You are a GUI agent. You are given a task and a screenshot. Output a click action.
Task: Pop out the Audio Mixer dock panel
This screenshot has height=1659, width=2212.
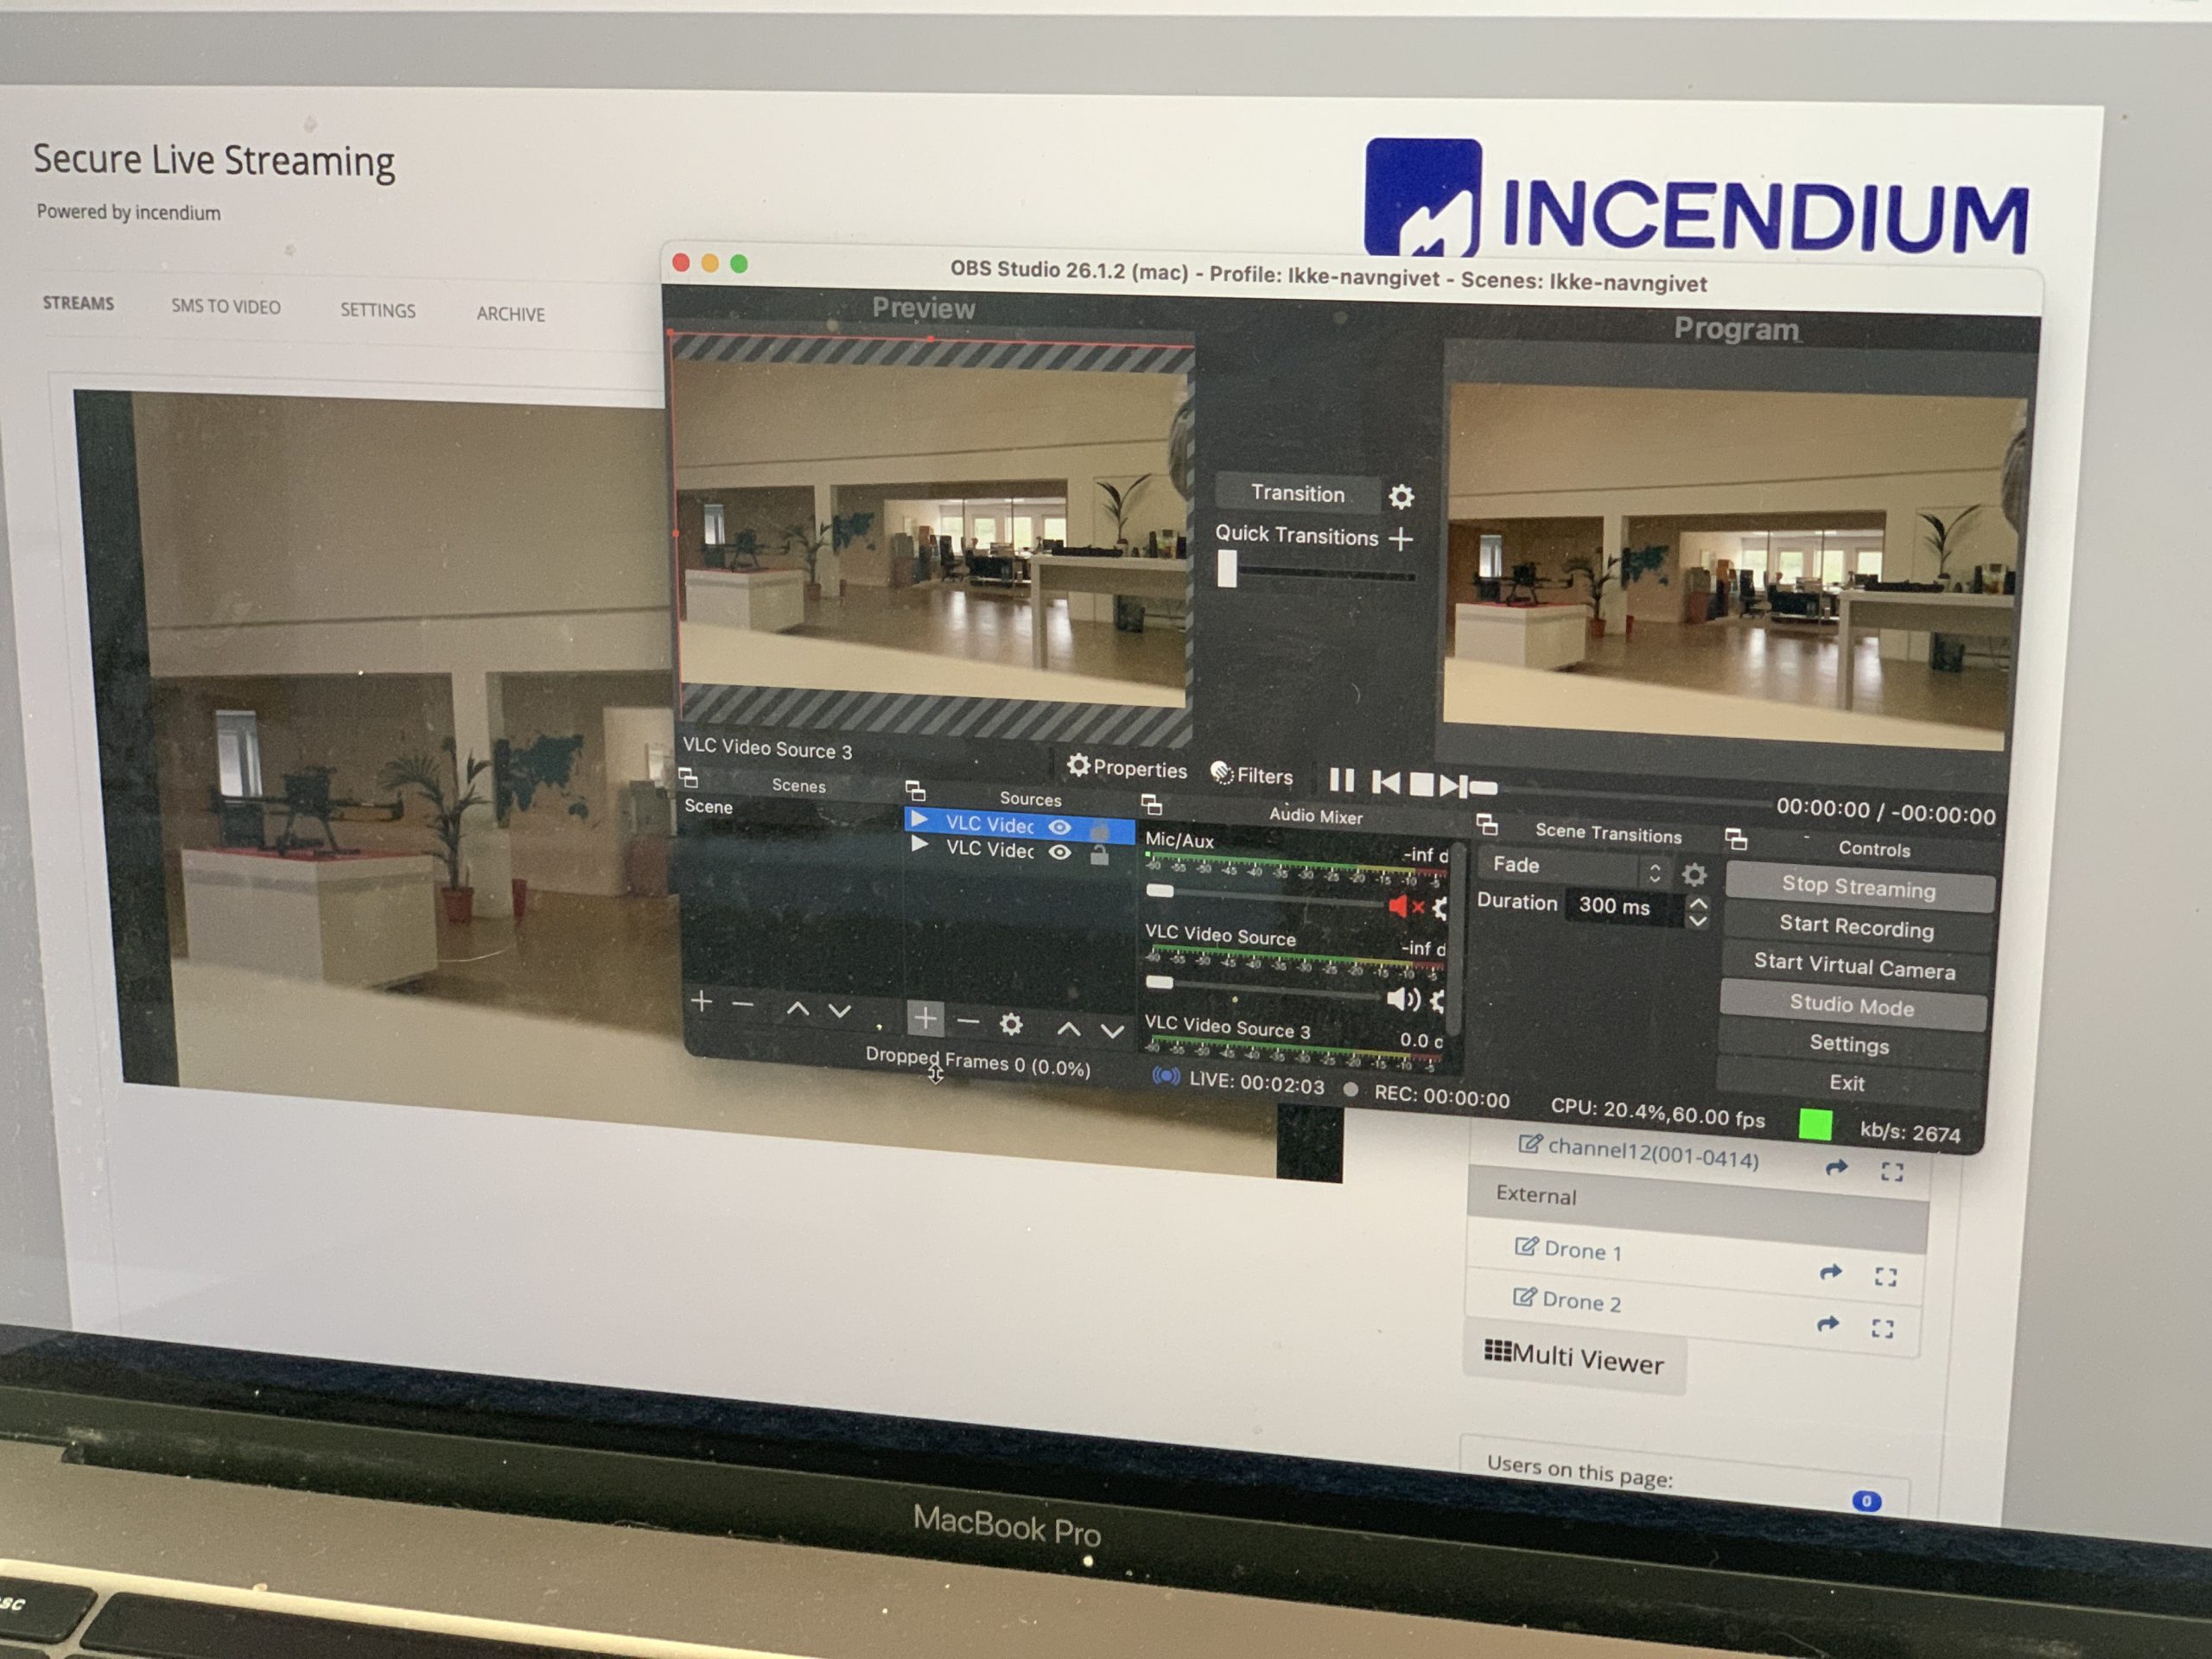point(1151,804)
